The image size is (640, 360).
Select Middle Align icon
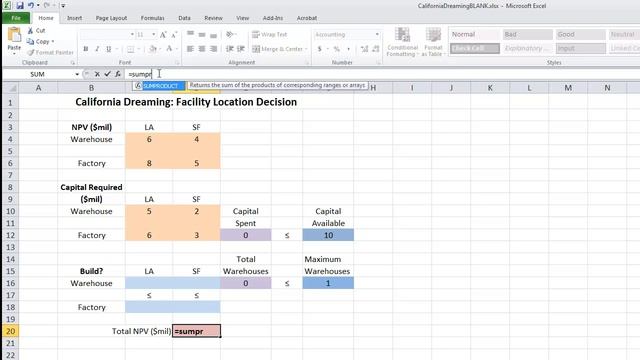pyautogui.click(x=202, y=34)
